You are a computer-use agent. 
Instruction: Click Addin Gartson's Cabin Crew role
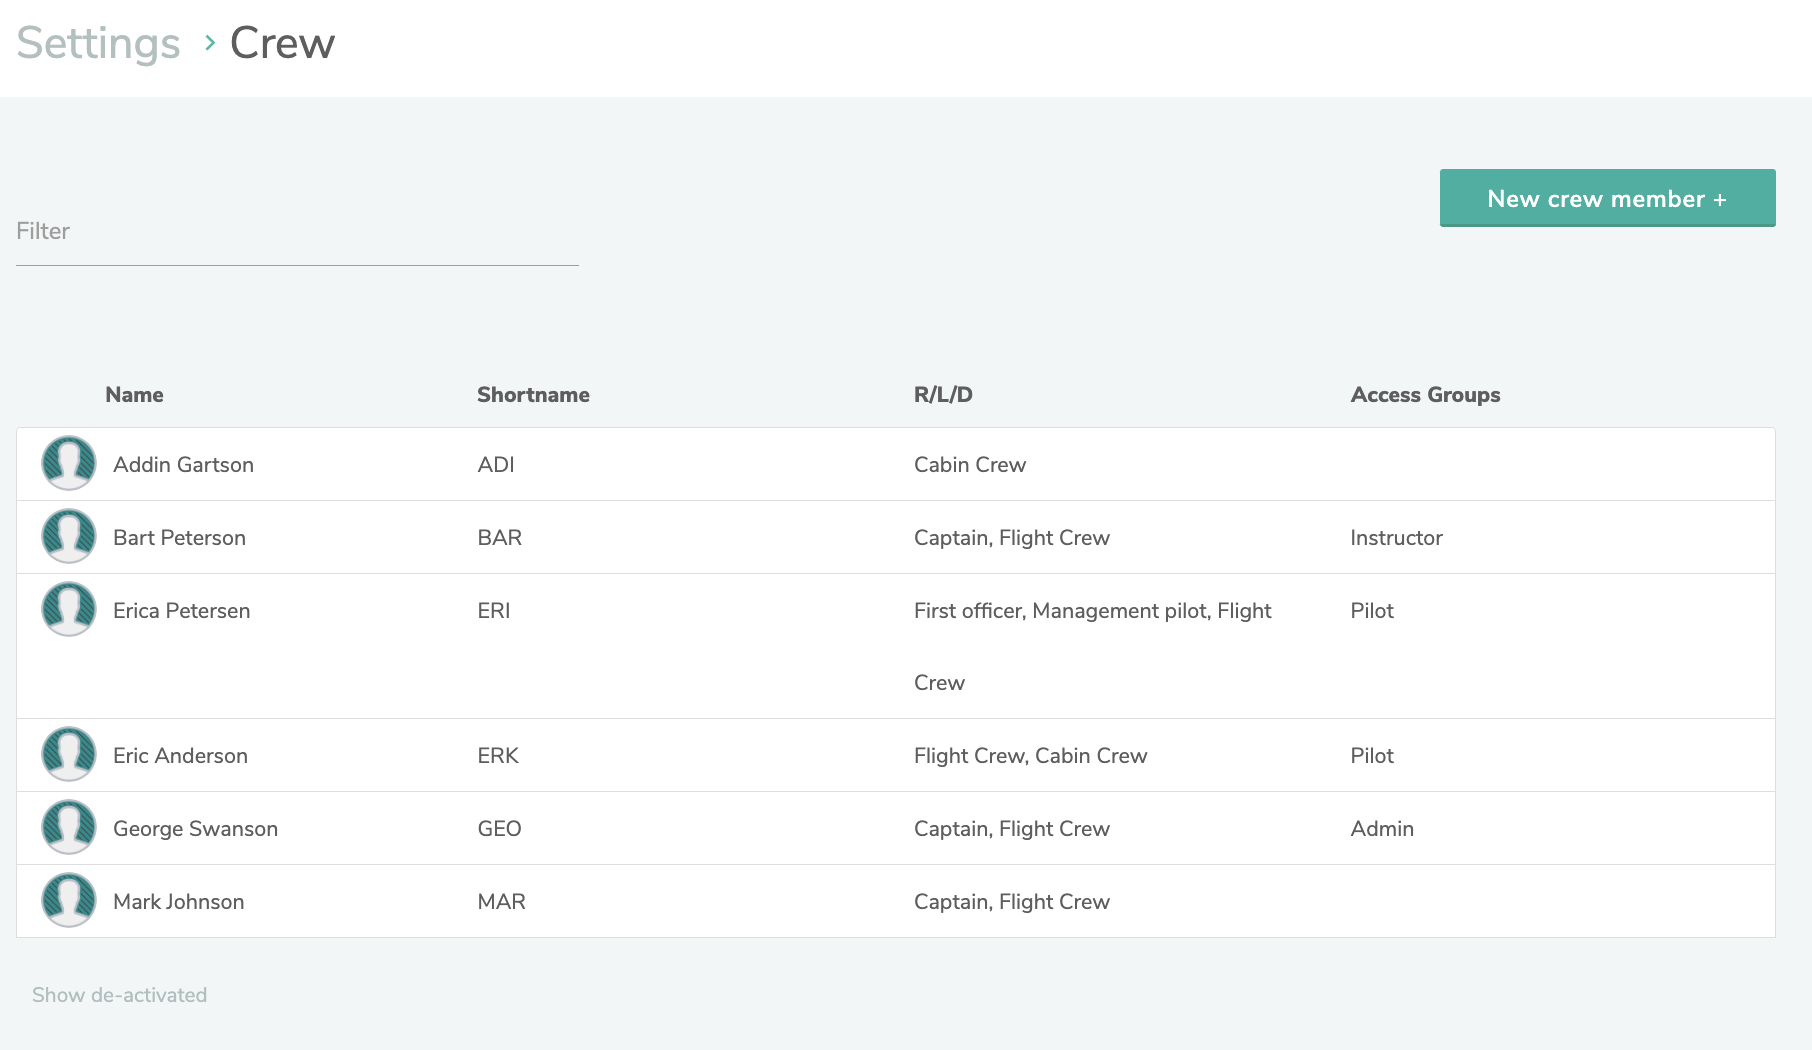click(x=969, y=465)
